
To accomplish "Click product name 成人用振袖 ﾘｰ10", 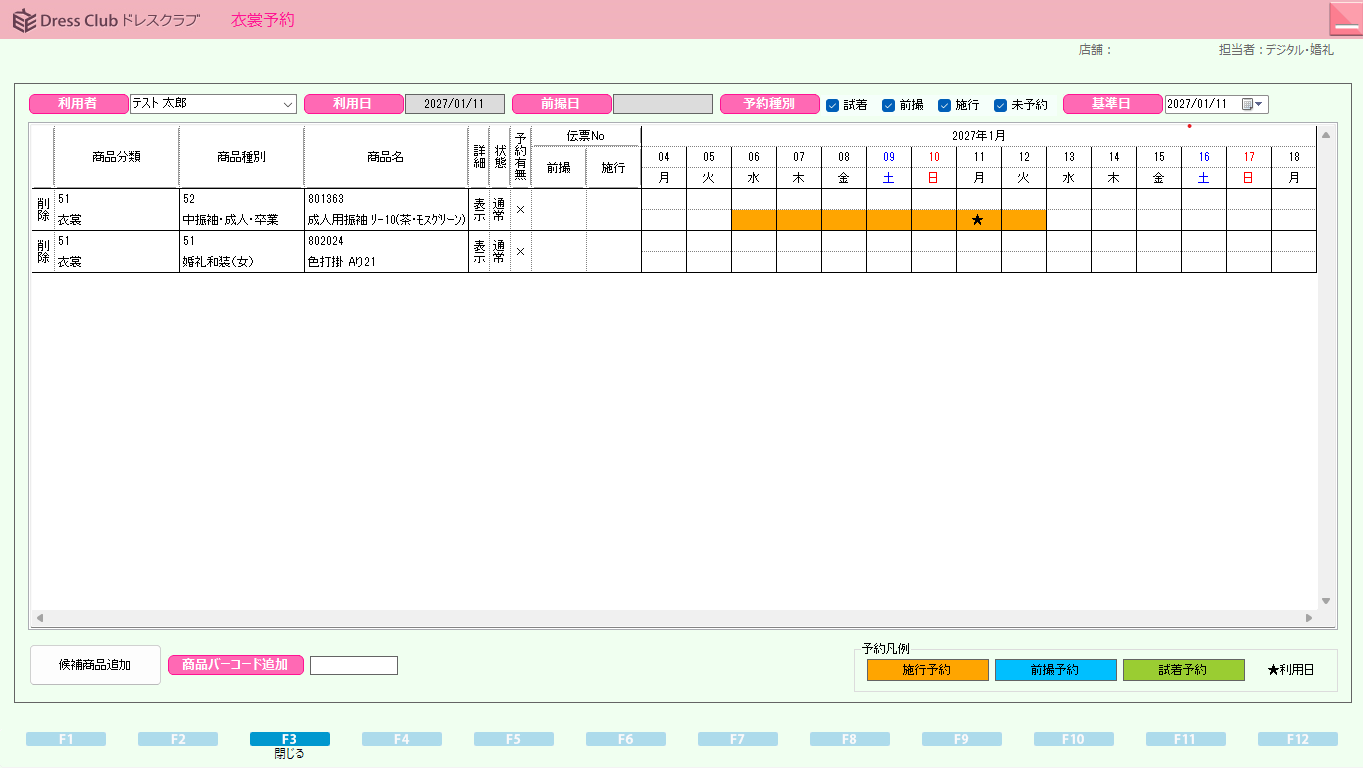I will (x=386, y=220).
